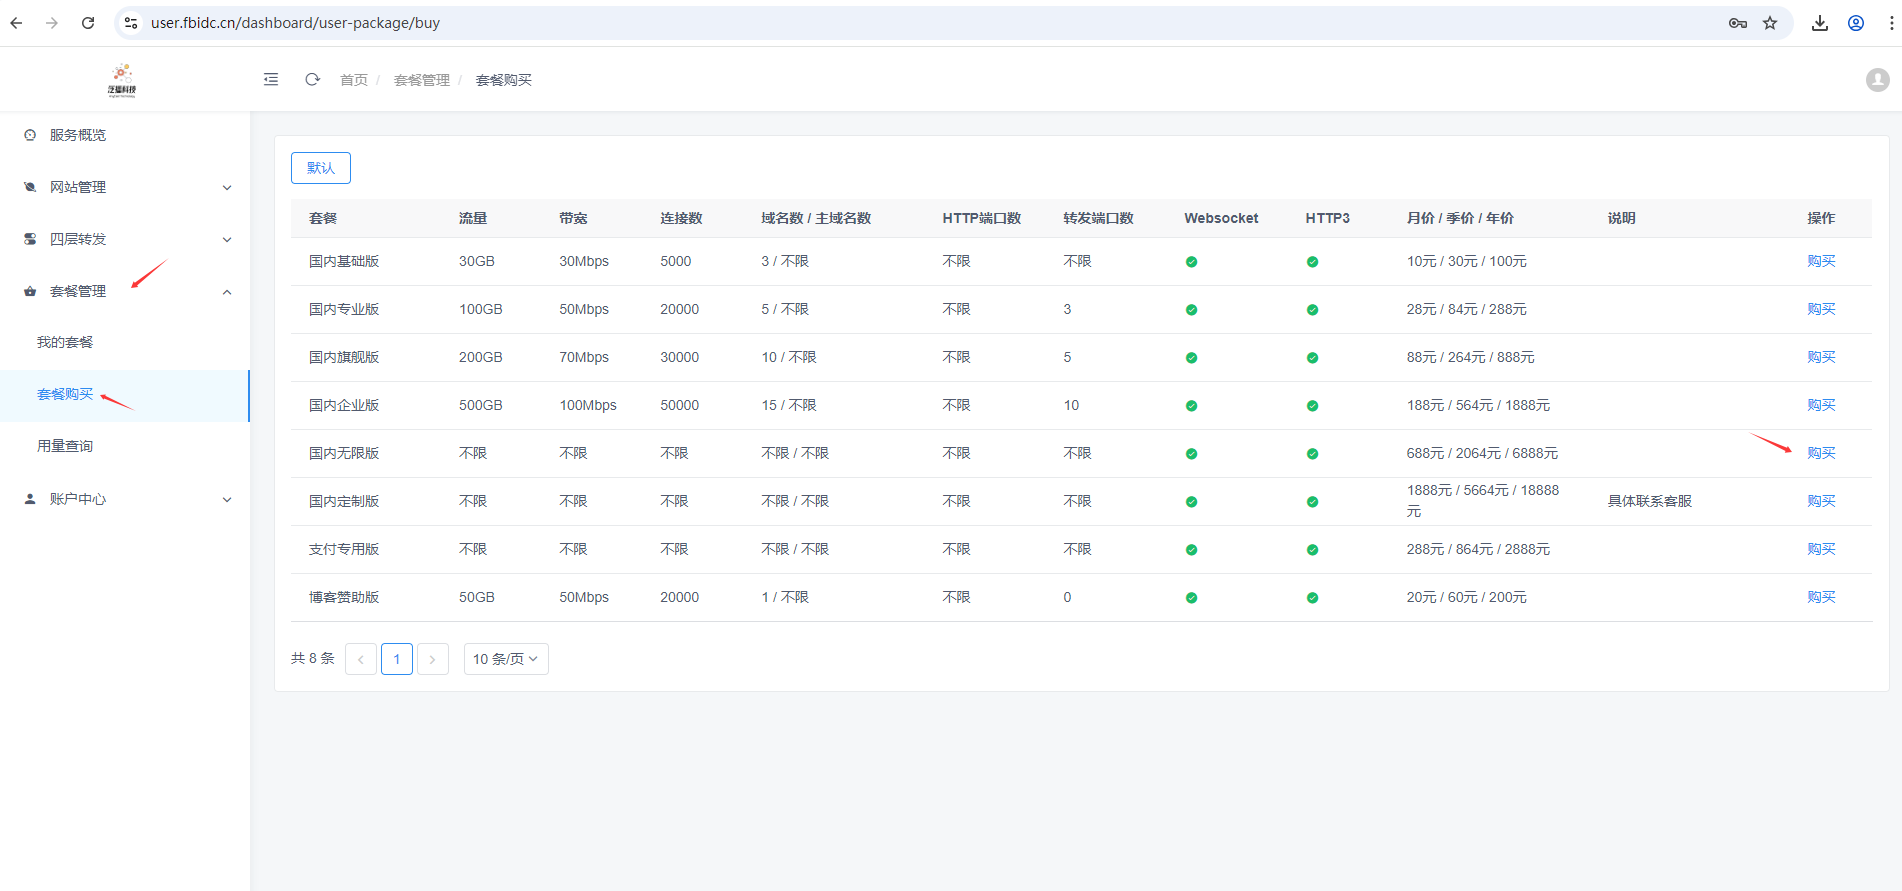Click price 188元 / 564元 / 1888元
Screen dimensions: 1902x891
[1478, 405]
